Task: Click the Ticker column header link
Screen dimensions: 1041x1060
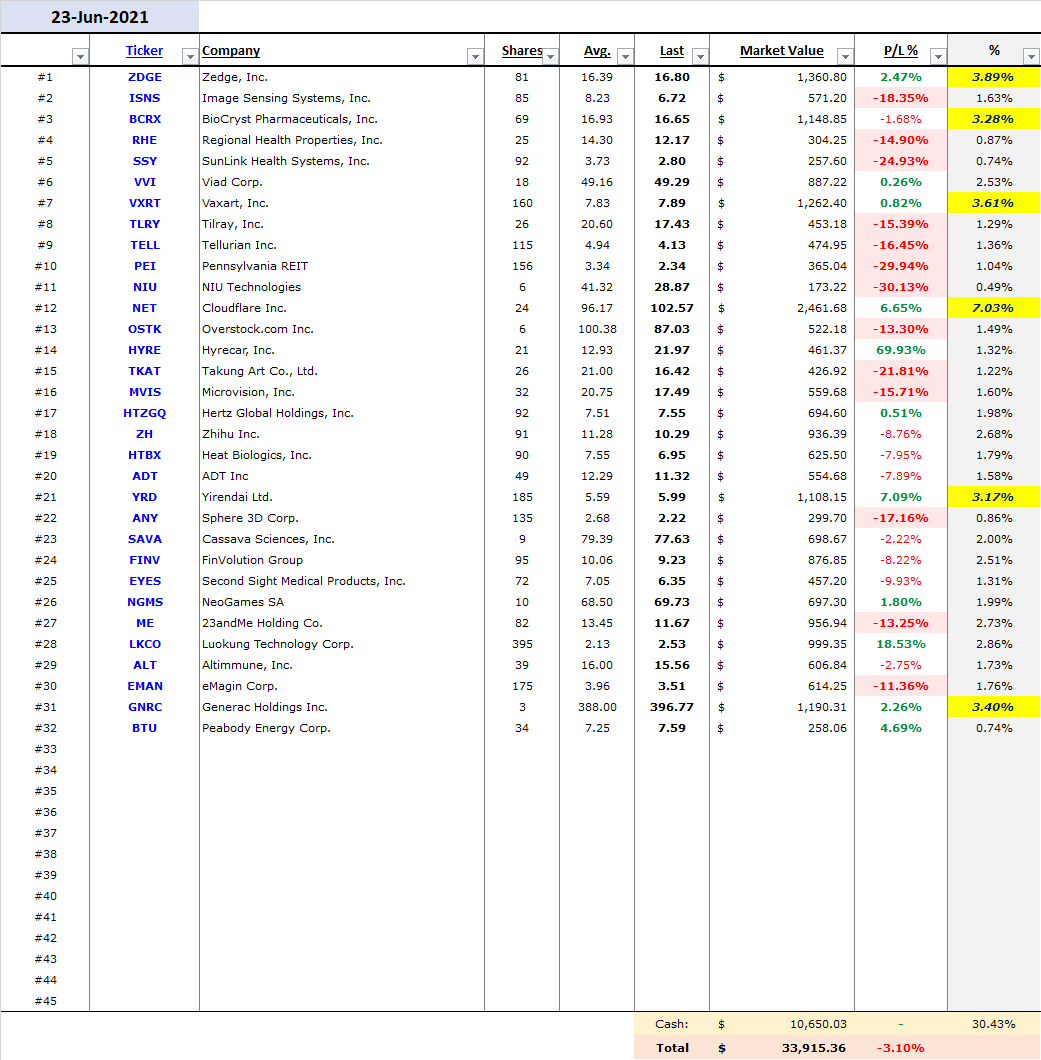Action: (144, 51)
